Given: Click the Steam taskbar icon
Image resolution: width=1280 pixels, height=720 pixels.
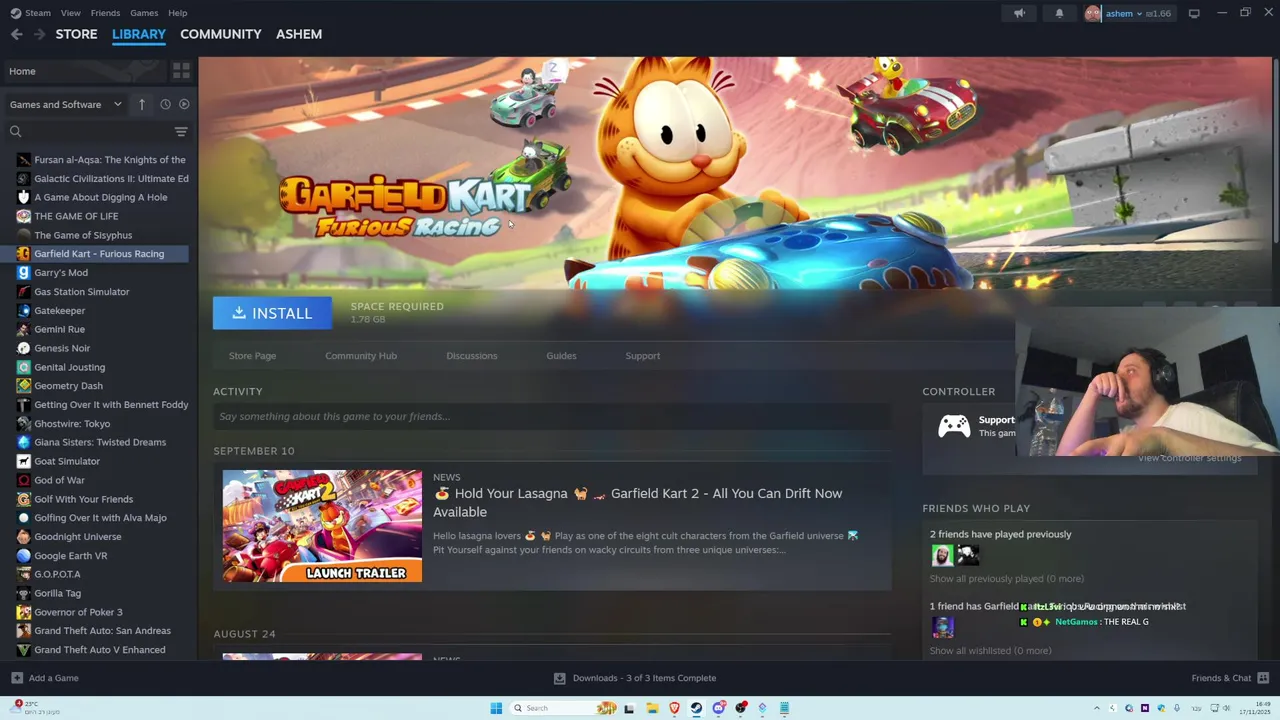Looking at the screenshot, I should click(x=696, y=708).
